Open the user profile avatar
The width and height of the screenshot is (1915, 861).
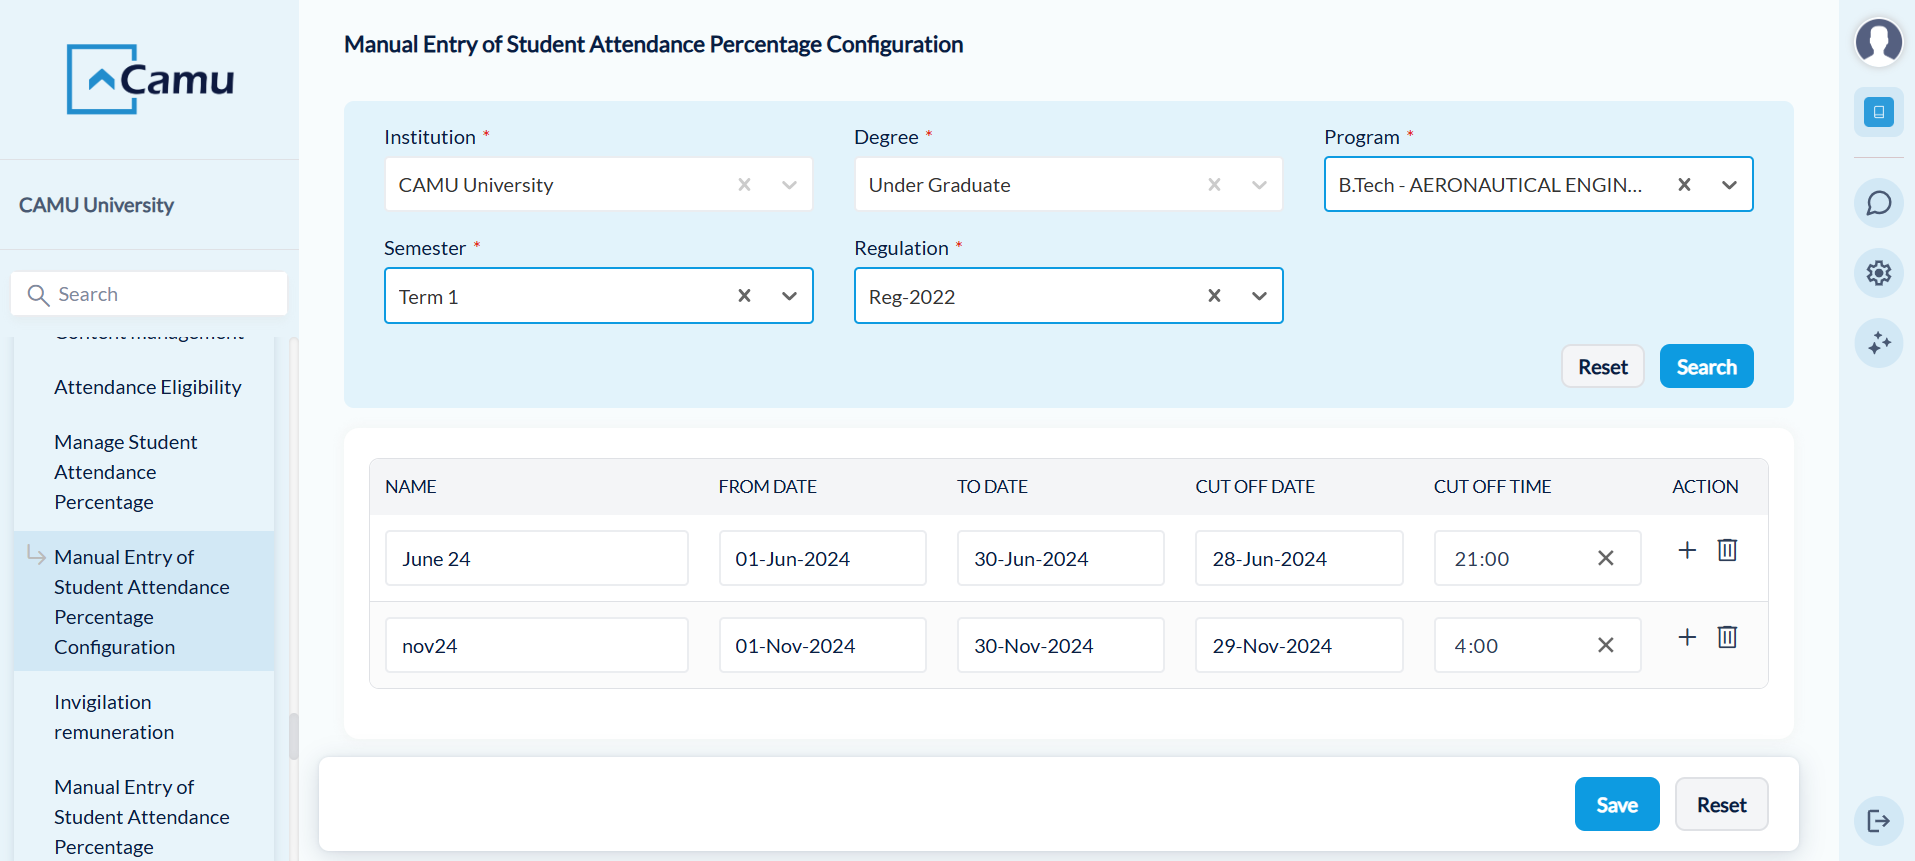1879,42
